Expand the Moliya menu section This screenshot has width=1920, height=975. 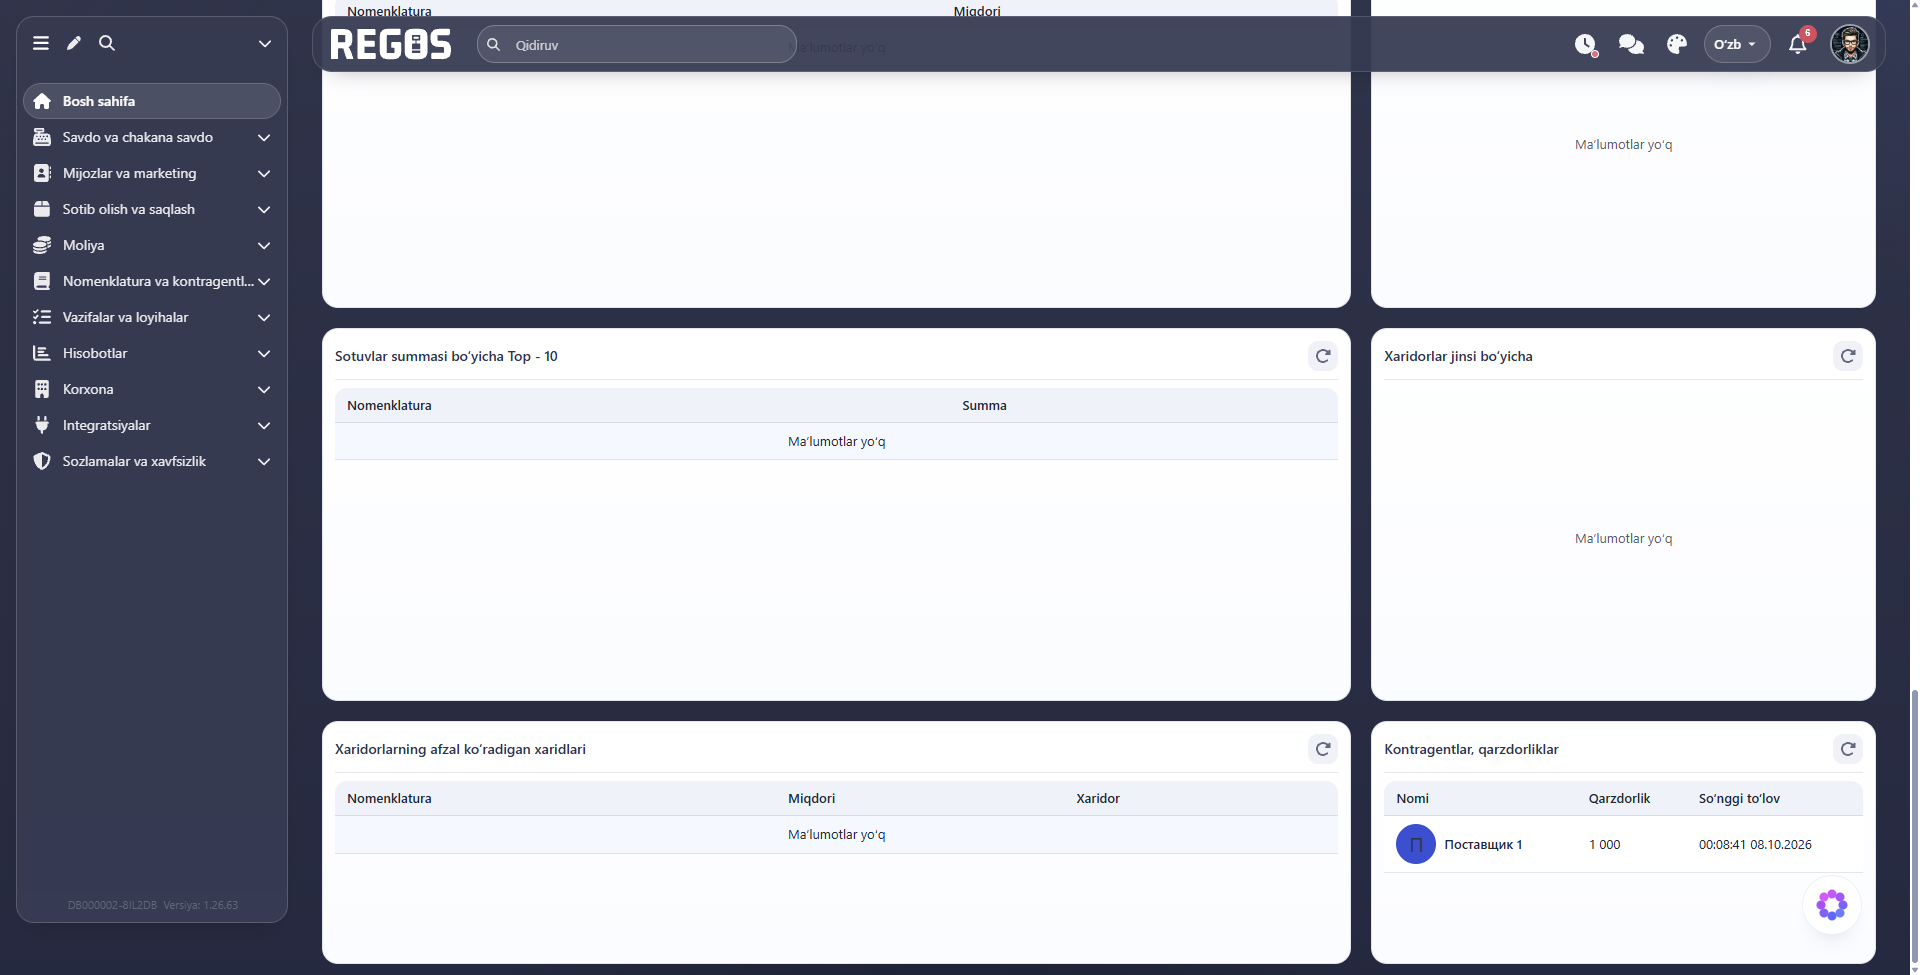pos(152,245)
